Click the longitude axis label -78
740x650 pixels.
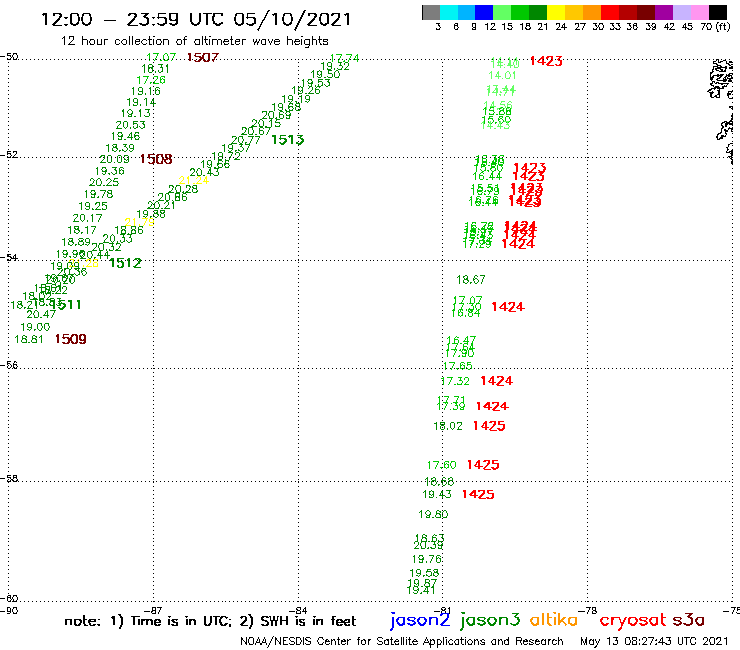coord(589,610)
